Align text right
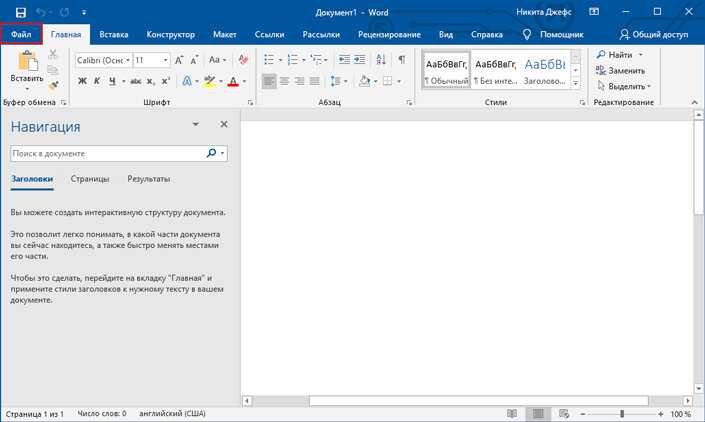The width and height of the screenshot is (705, 422). [x=299, y=81]
